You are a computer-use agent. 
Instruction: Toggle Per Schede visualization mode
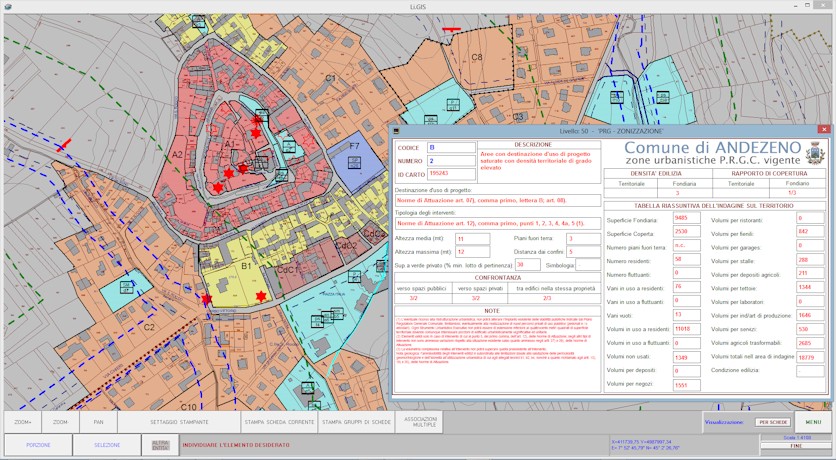772,422
